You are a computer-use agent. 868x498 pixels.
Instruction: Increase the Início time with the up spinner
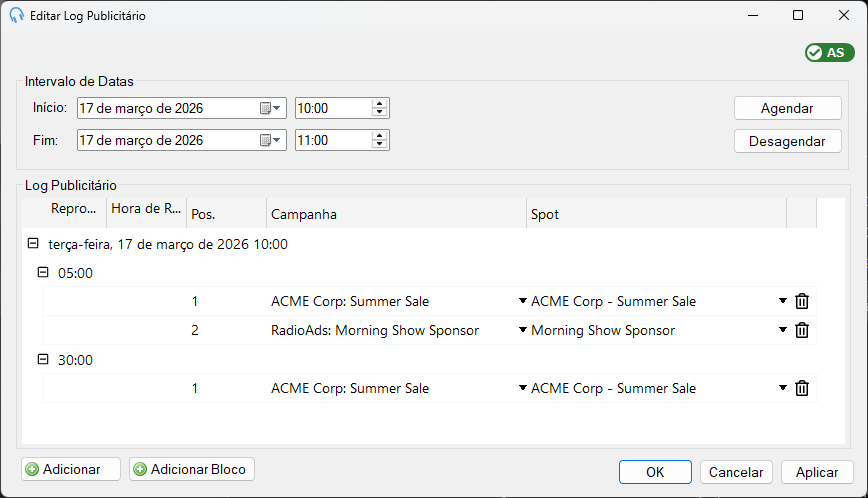380,104
